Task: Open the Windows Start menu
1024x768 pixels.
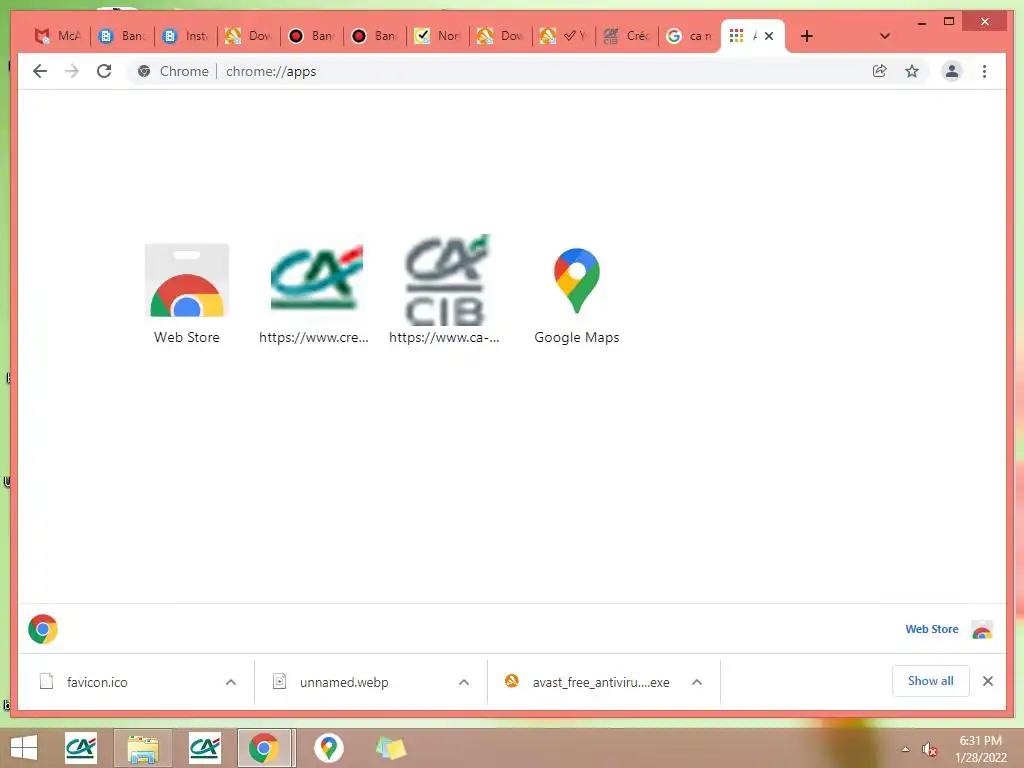Action: coord(24,748)
